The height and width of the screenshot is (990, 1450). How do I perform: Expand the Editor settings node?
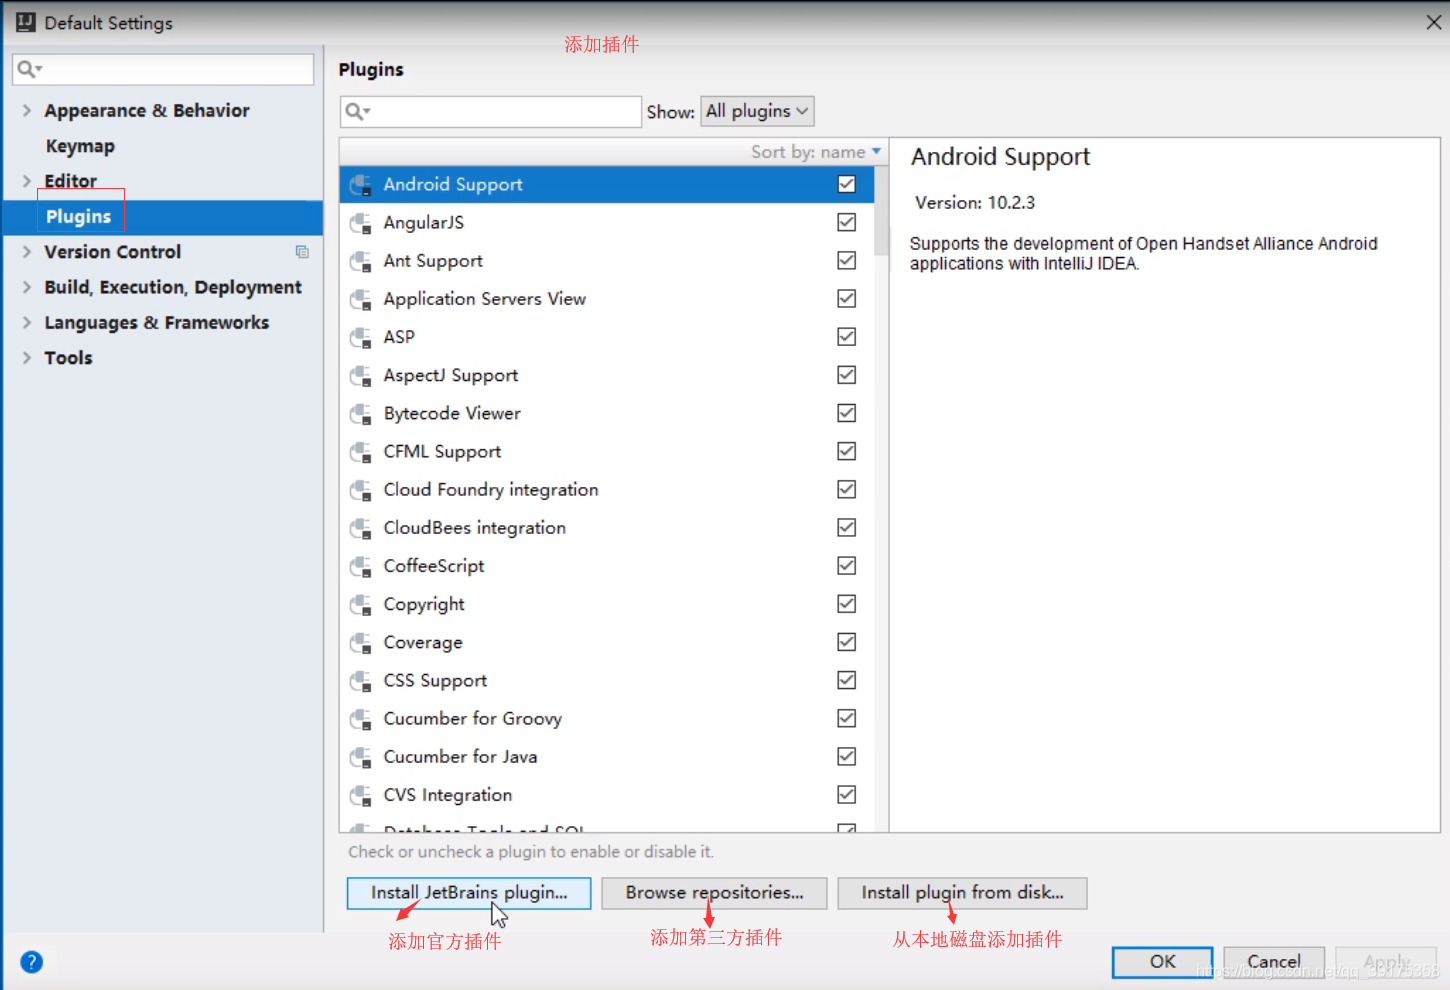point(27,181)
